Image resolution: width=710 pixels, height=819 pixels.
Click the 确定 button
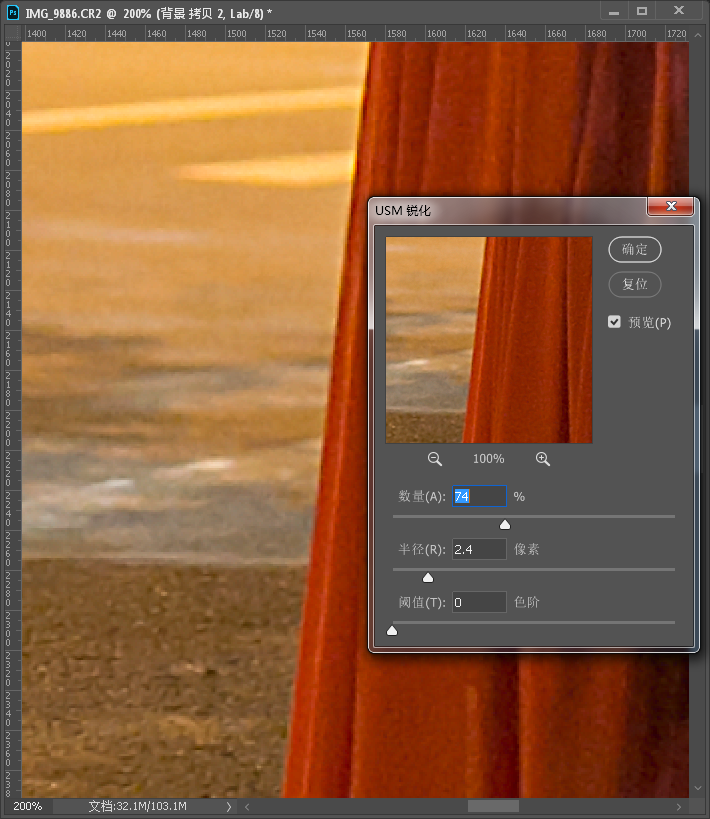635,249
